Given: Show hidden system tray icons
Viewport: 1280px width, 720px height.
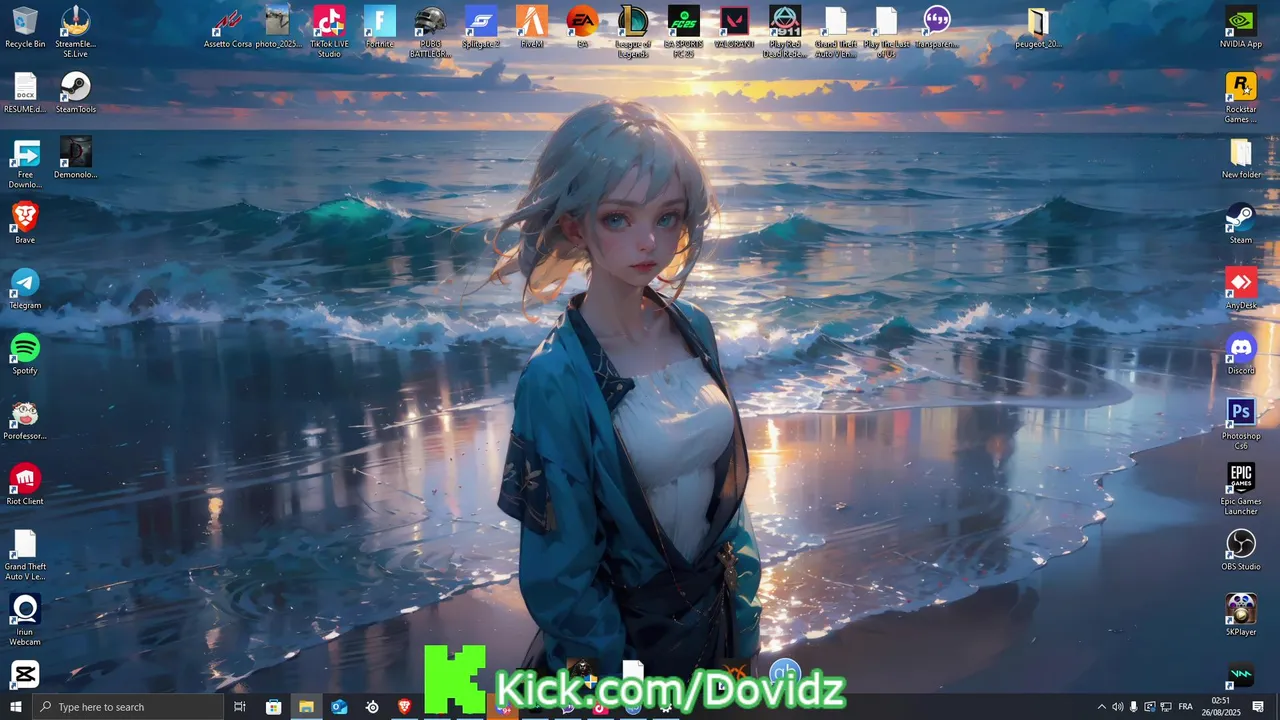Looking at the screenshot, I should coord(1102,707).
